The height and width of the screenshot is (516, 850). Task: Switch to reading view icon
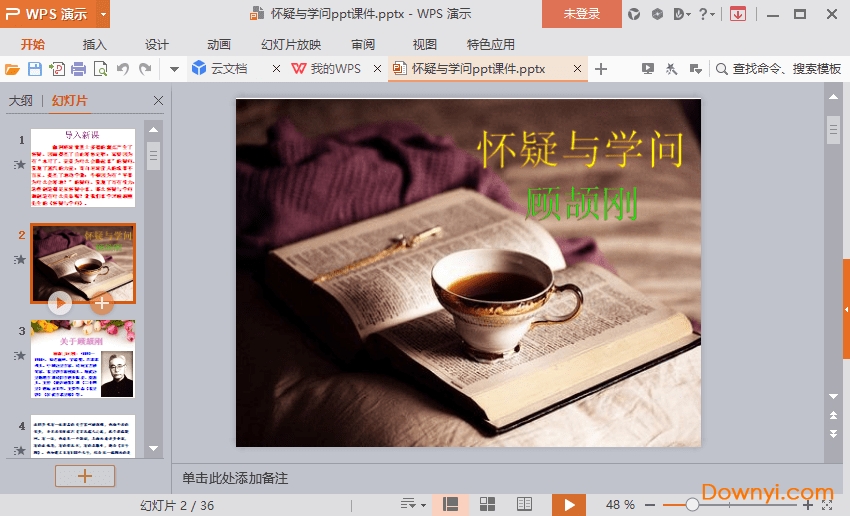pyautogui.click(x=524, y=505)
